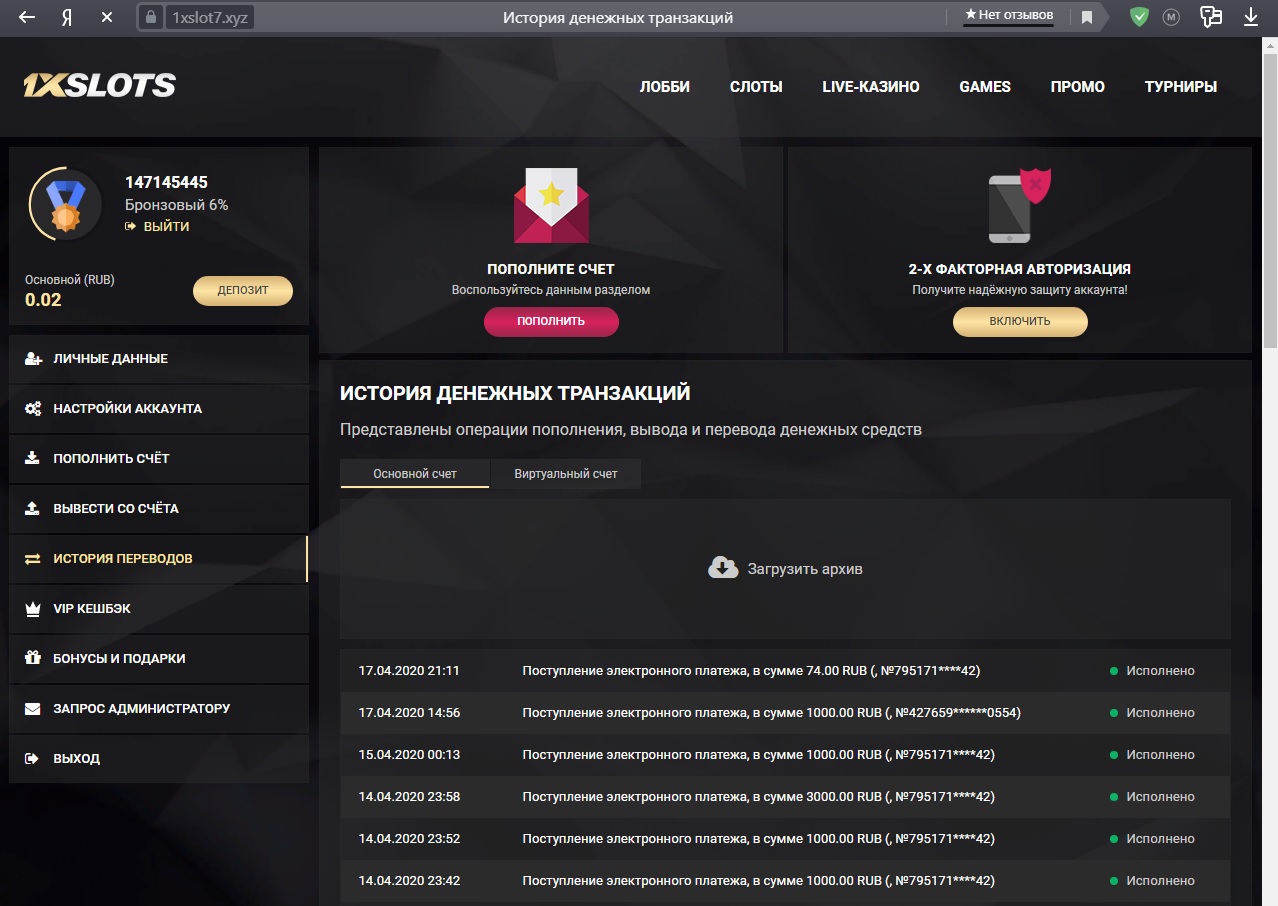Click the 3000.00 RUB payment description
Screen dimensions: 1278x906
pos(758,797)
